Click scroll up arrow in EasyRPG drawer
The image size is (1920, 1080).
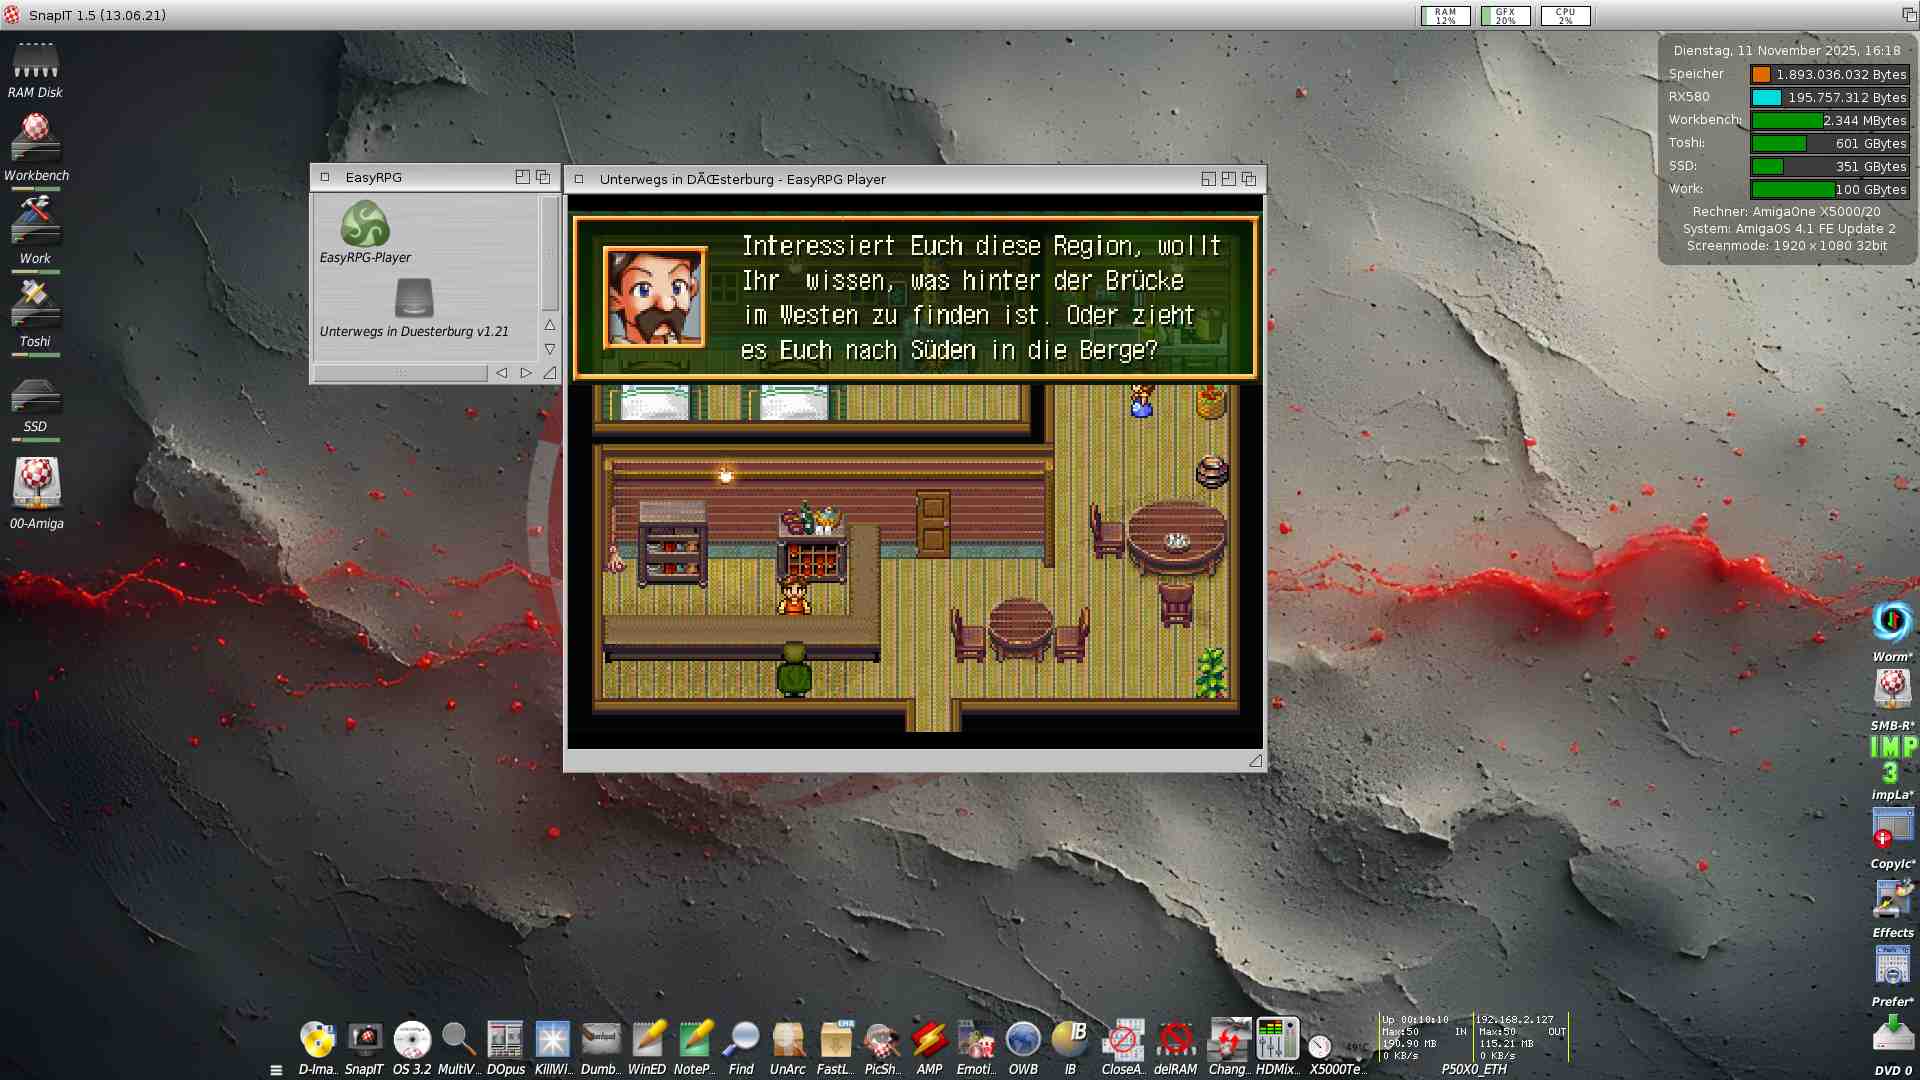(550, 325)
